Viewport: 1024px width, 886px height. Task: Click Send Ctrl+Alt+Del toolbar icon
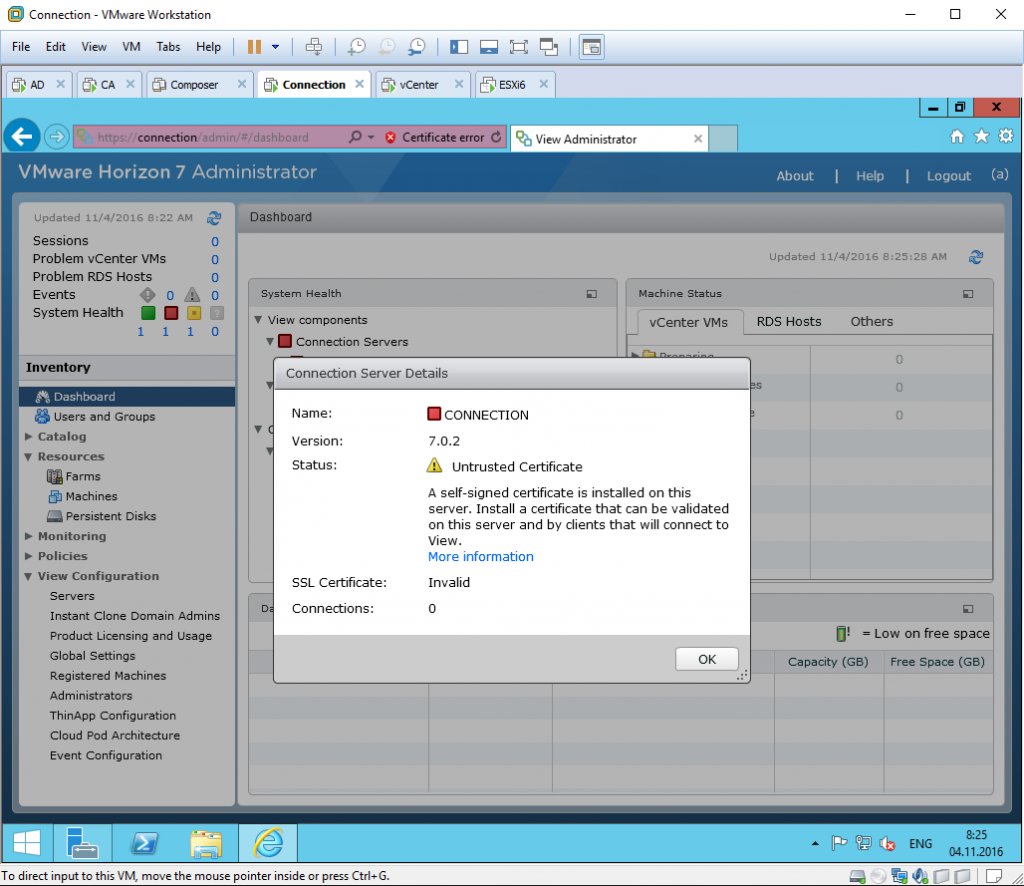pyautogui.click(x=314, y=46)
